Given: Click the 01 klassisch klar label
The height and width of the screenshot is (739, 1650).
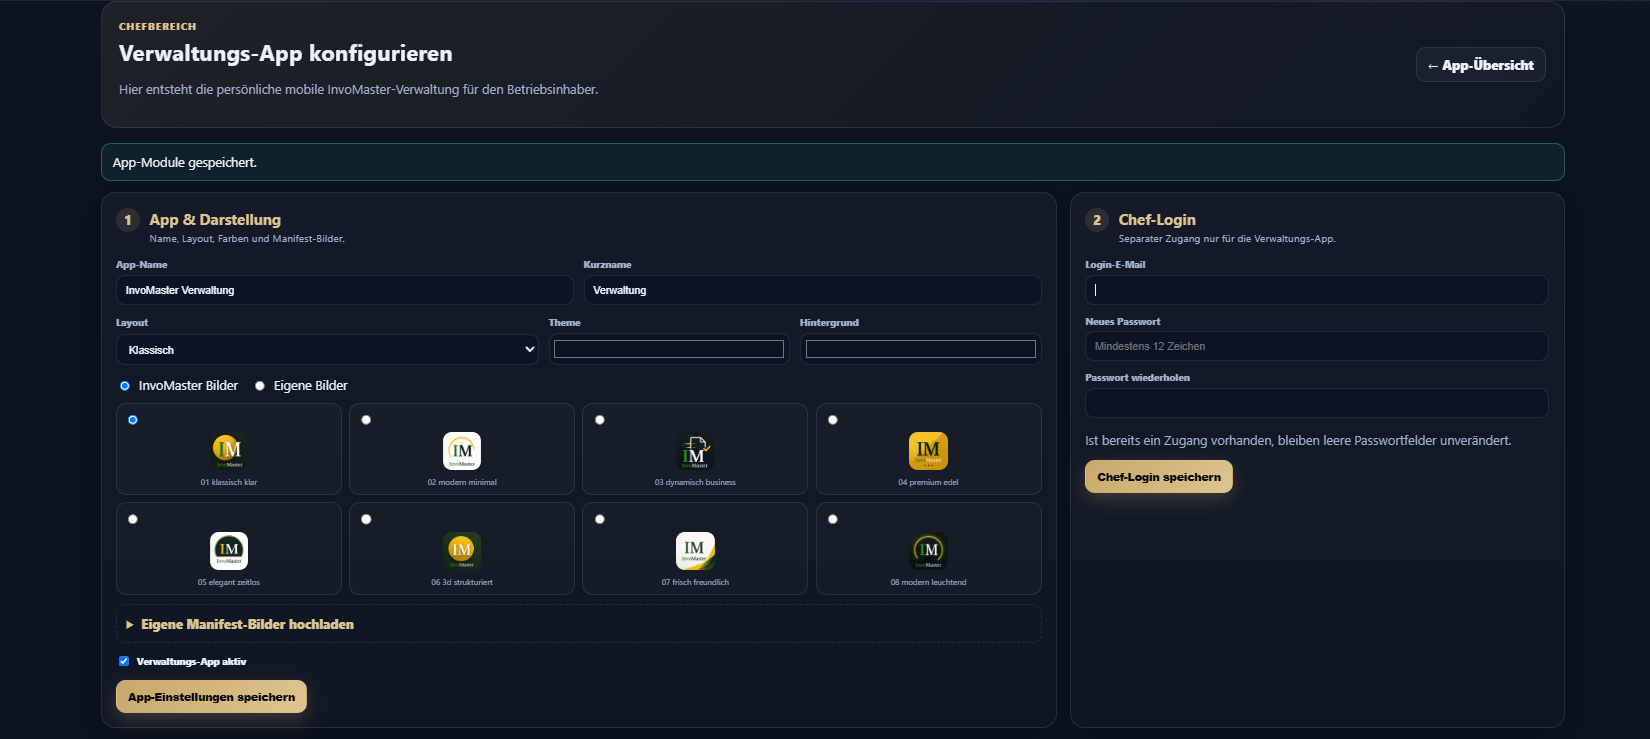Looking at the screenshot, I should pos(229,482).
